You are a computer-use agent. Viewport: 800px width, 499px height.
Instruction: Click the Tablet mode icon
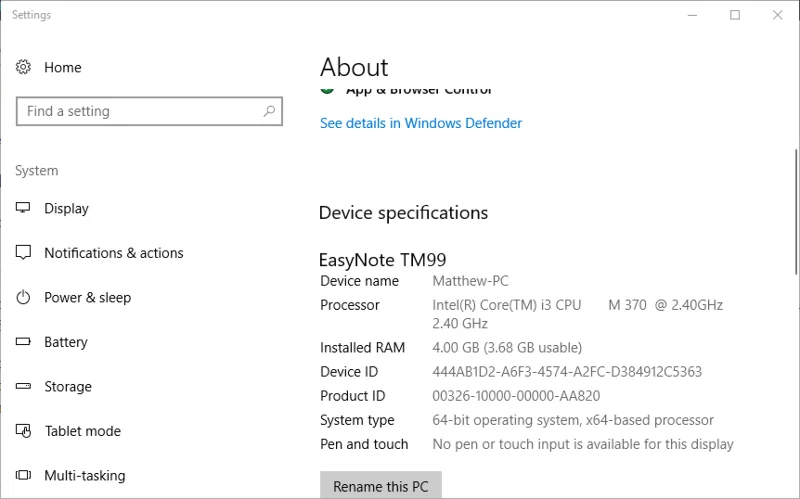[23, 431]
